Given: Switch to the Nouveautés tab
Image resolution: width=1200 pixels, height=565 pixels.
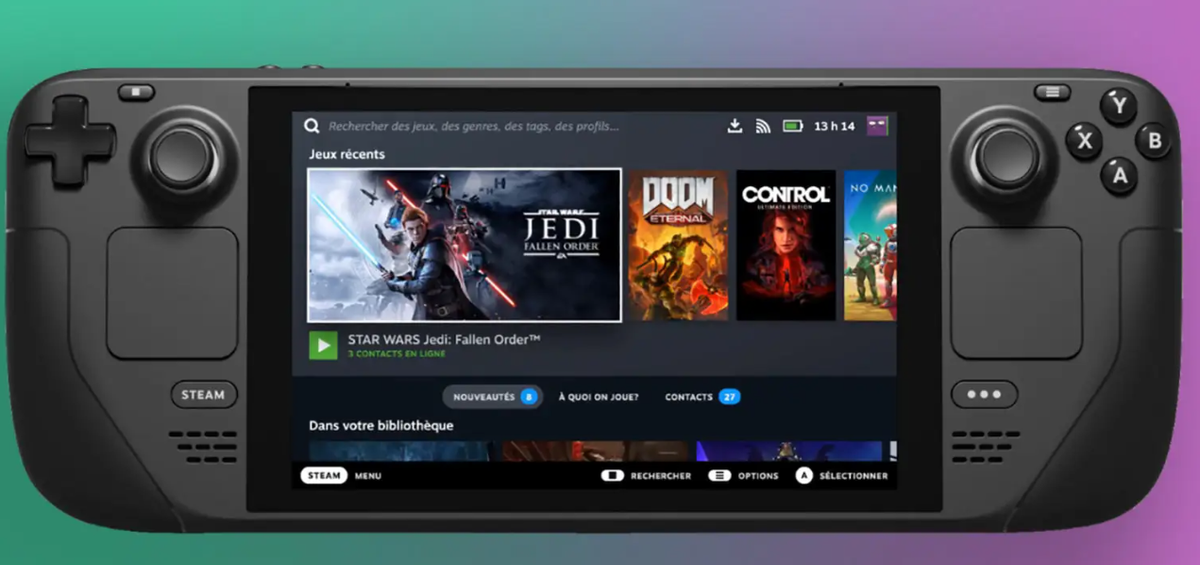Looking at the screenshot, I should pos(492,397).
